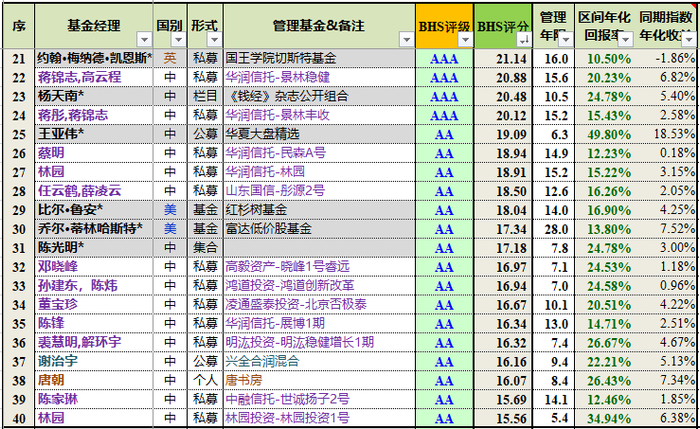
Task: Select manager cell 邓晓峰
Action: pos(94,267)
